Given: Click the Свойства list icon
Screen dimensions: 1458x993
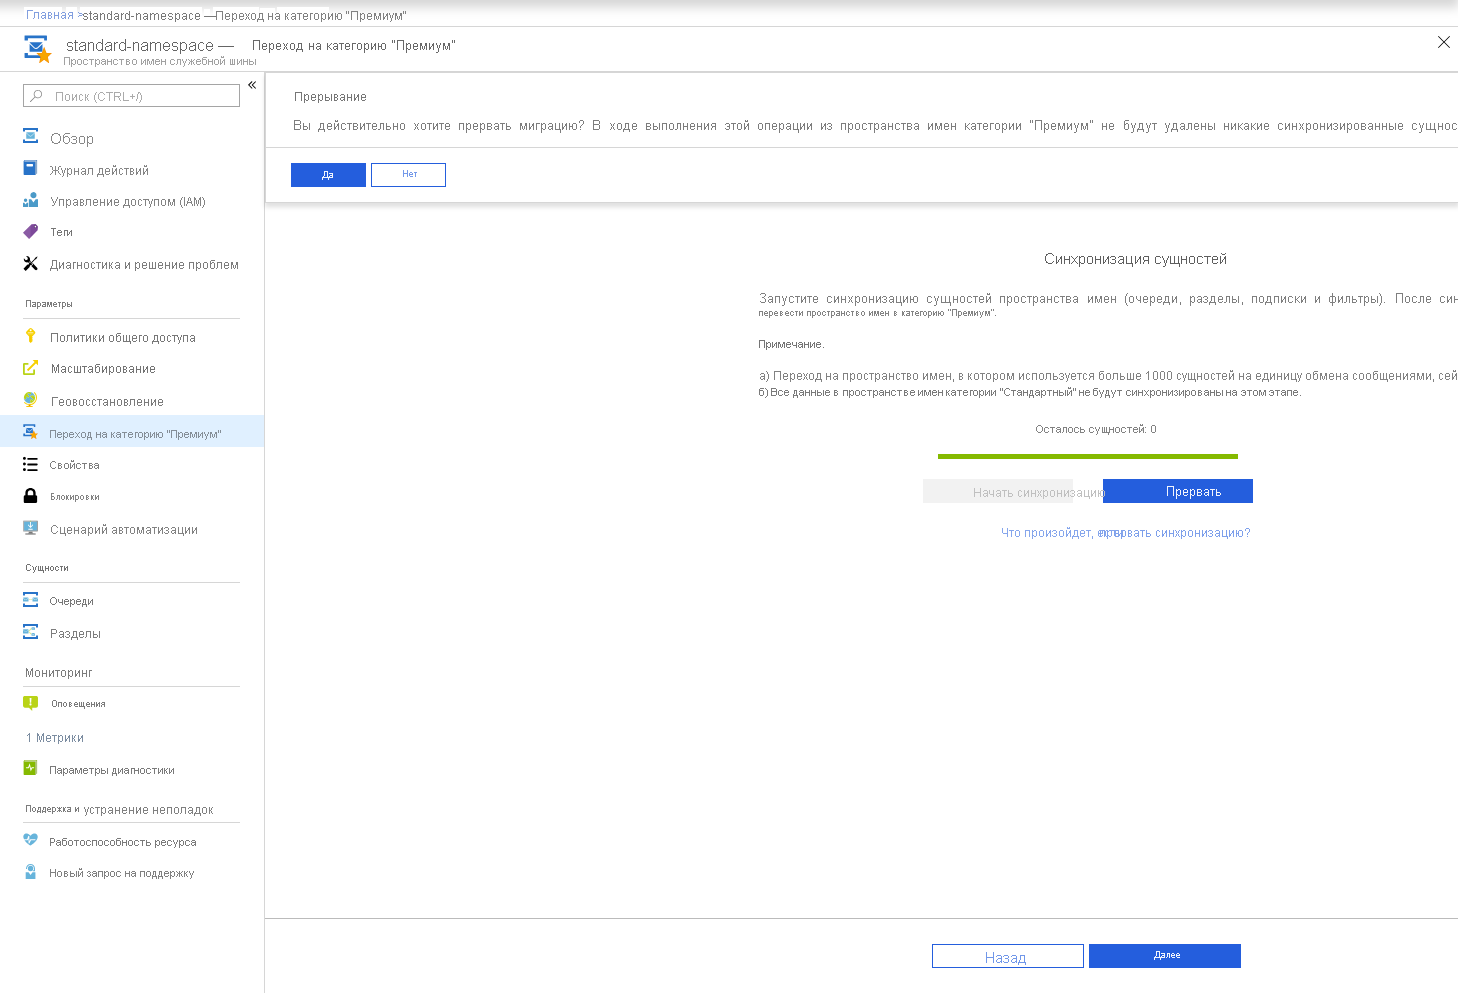Looking at the screenshot, I should (x=31, y=464).
